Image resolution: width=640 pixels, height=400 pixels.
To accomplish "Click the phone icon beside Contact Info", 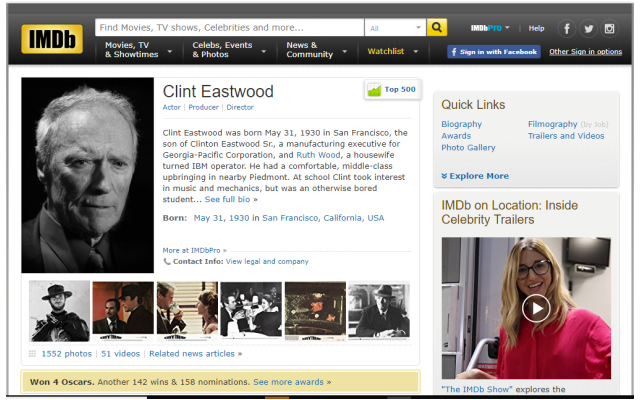I will coord(167,262).
